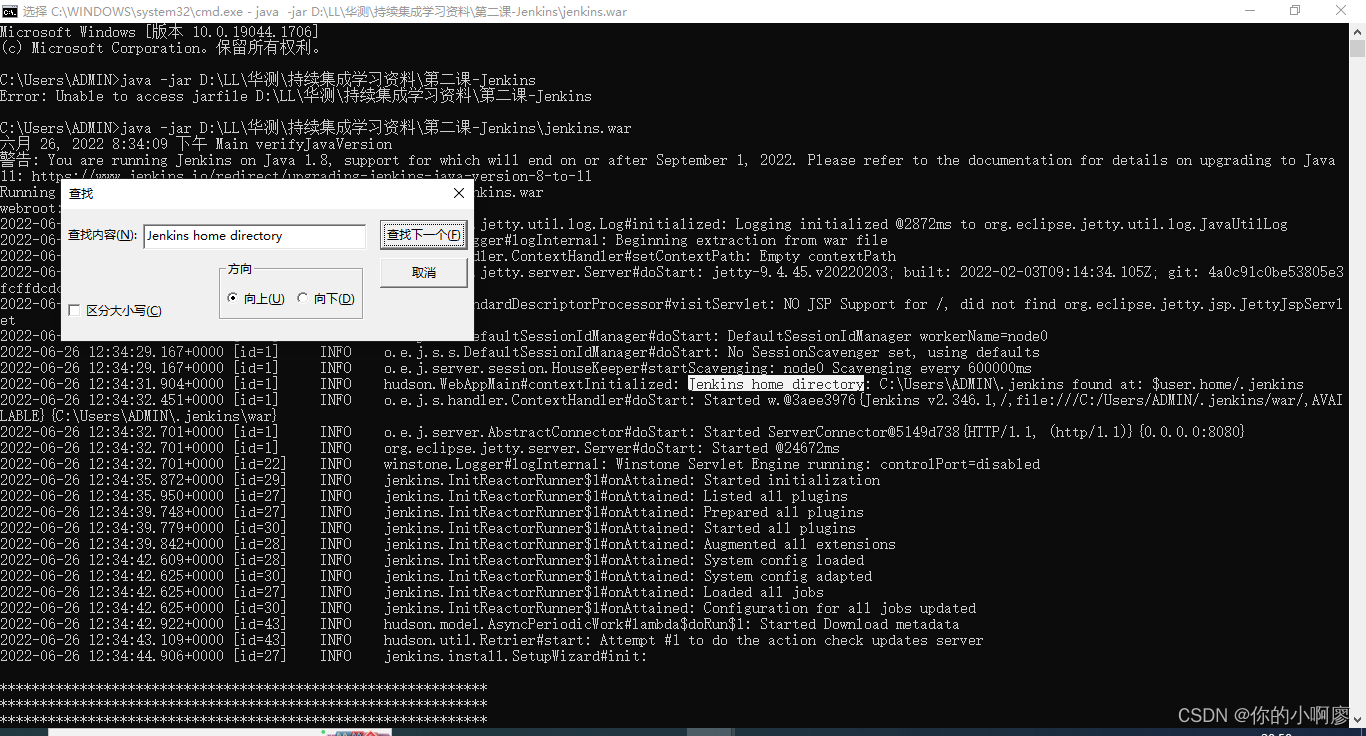Click 'DefaultSessionIdManager workerName=node0' log text
Screen dimensions: 1366x736
coord(888,336)
